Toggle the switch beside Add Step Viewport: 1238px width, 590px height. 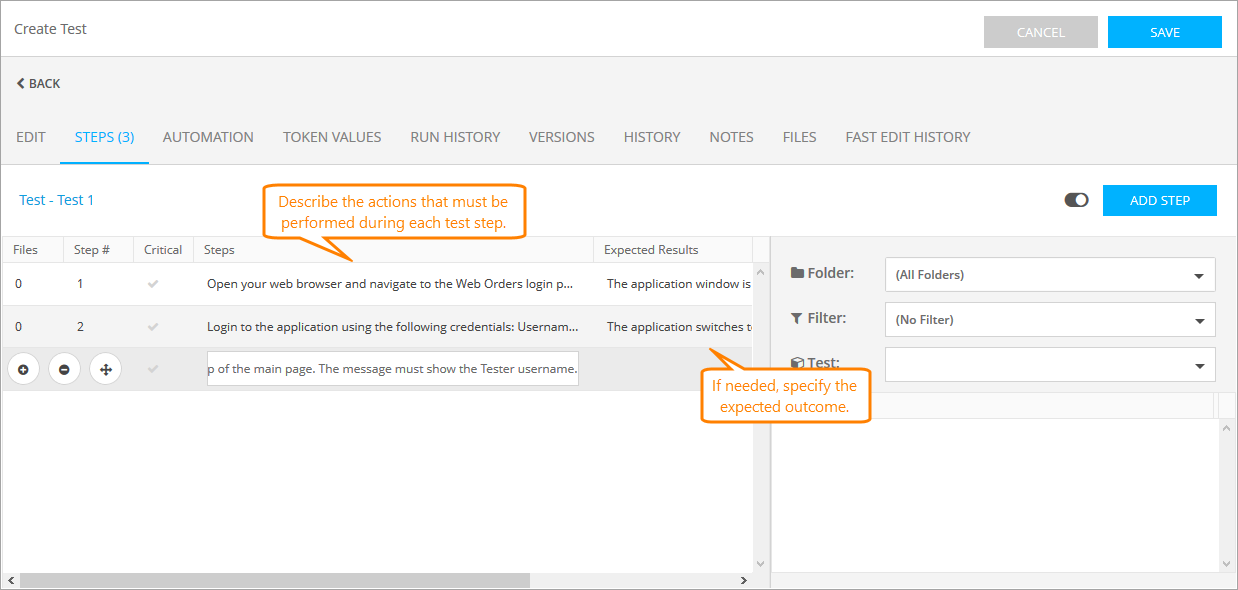pyautogui.click(x=1076, y=200)
